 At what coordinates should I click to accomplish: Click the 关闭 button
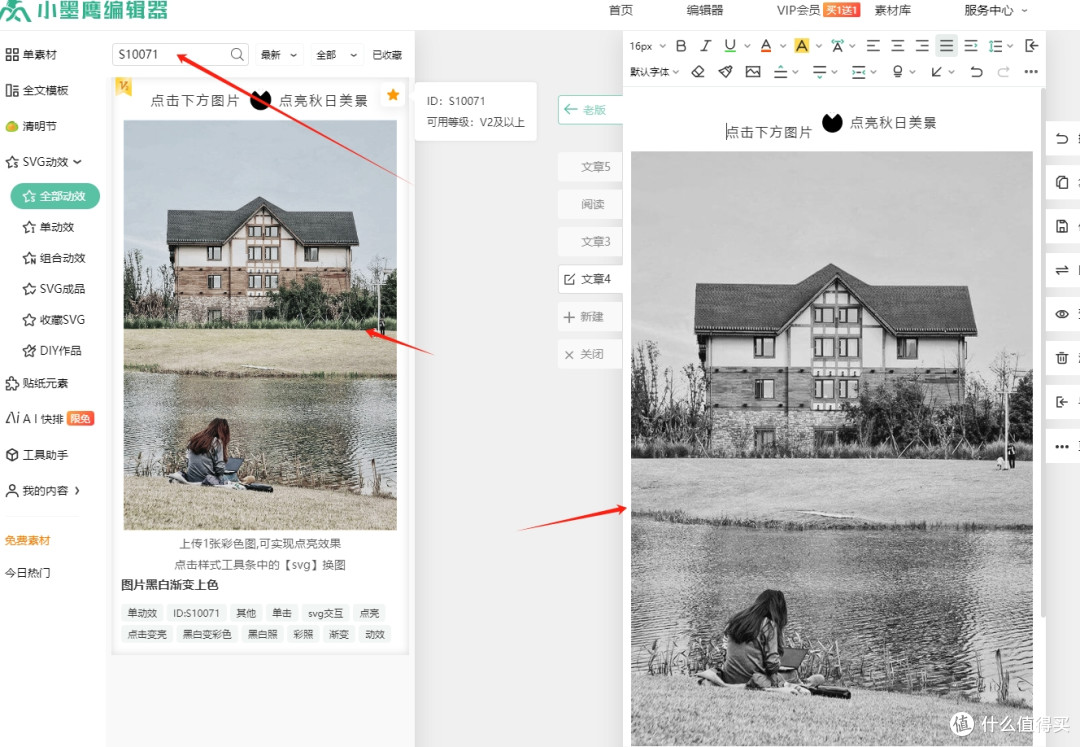pos(590,354)
